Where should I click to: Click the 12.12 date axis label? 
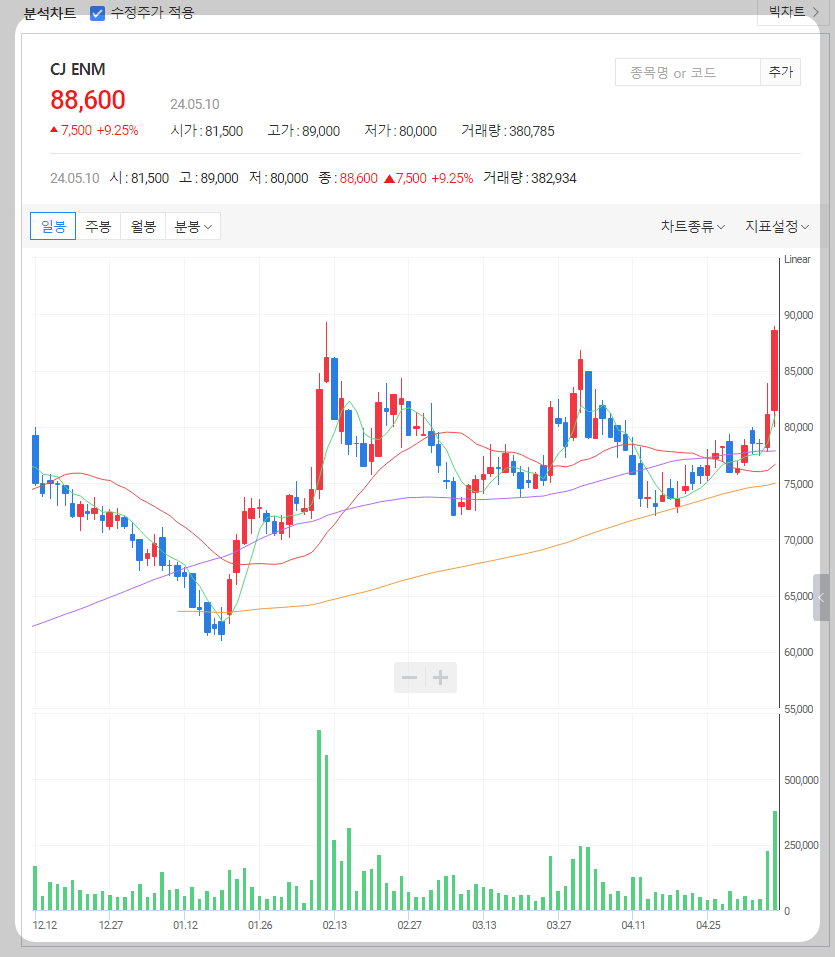tap(45, 925)
